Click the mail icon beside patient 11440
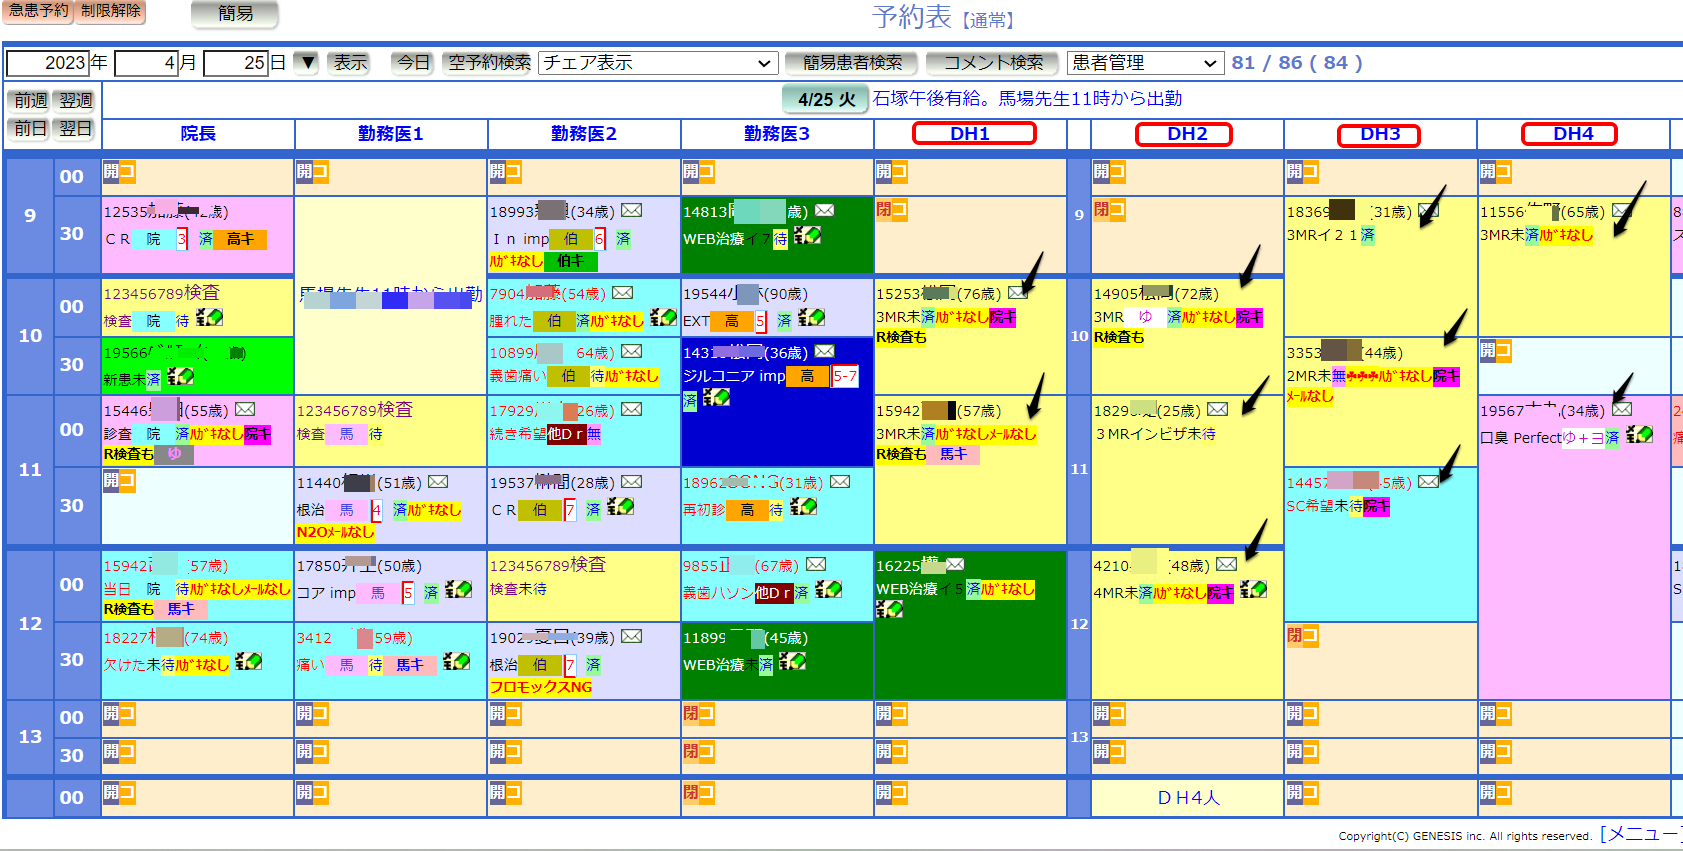Viewport: 1683px width, 851px height. click(438, 483)
